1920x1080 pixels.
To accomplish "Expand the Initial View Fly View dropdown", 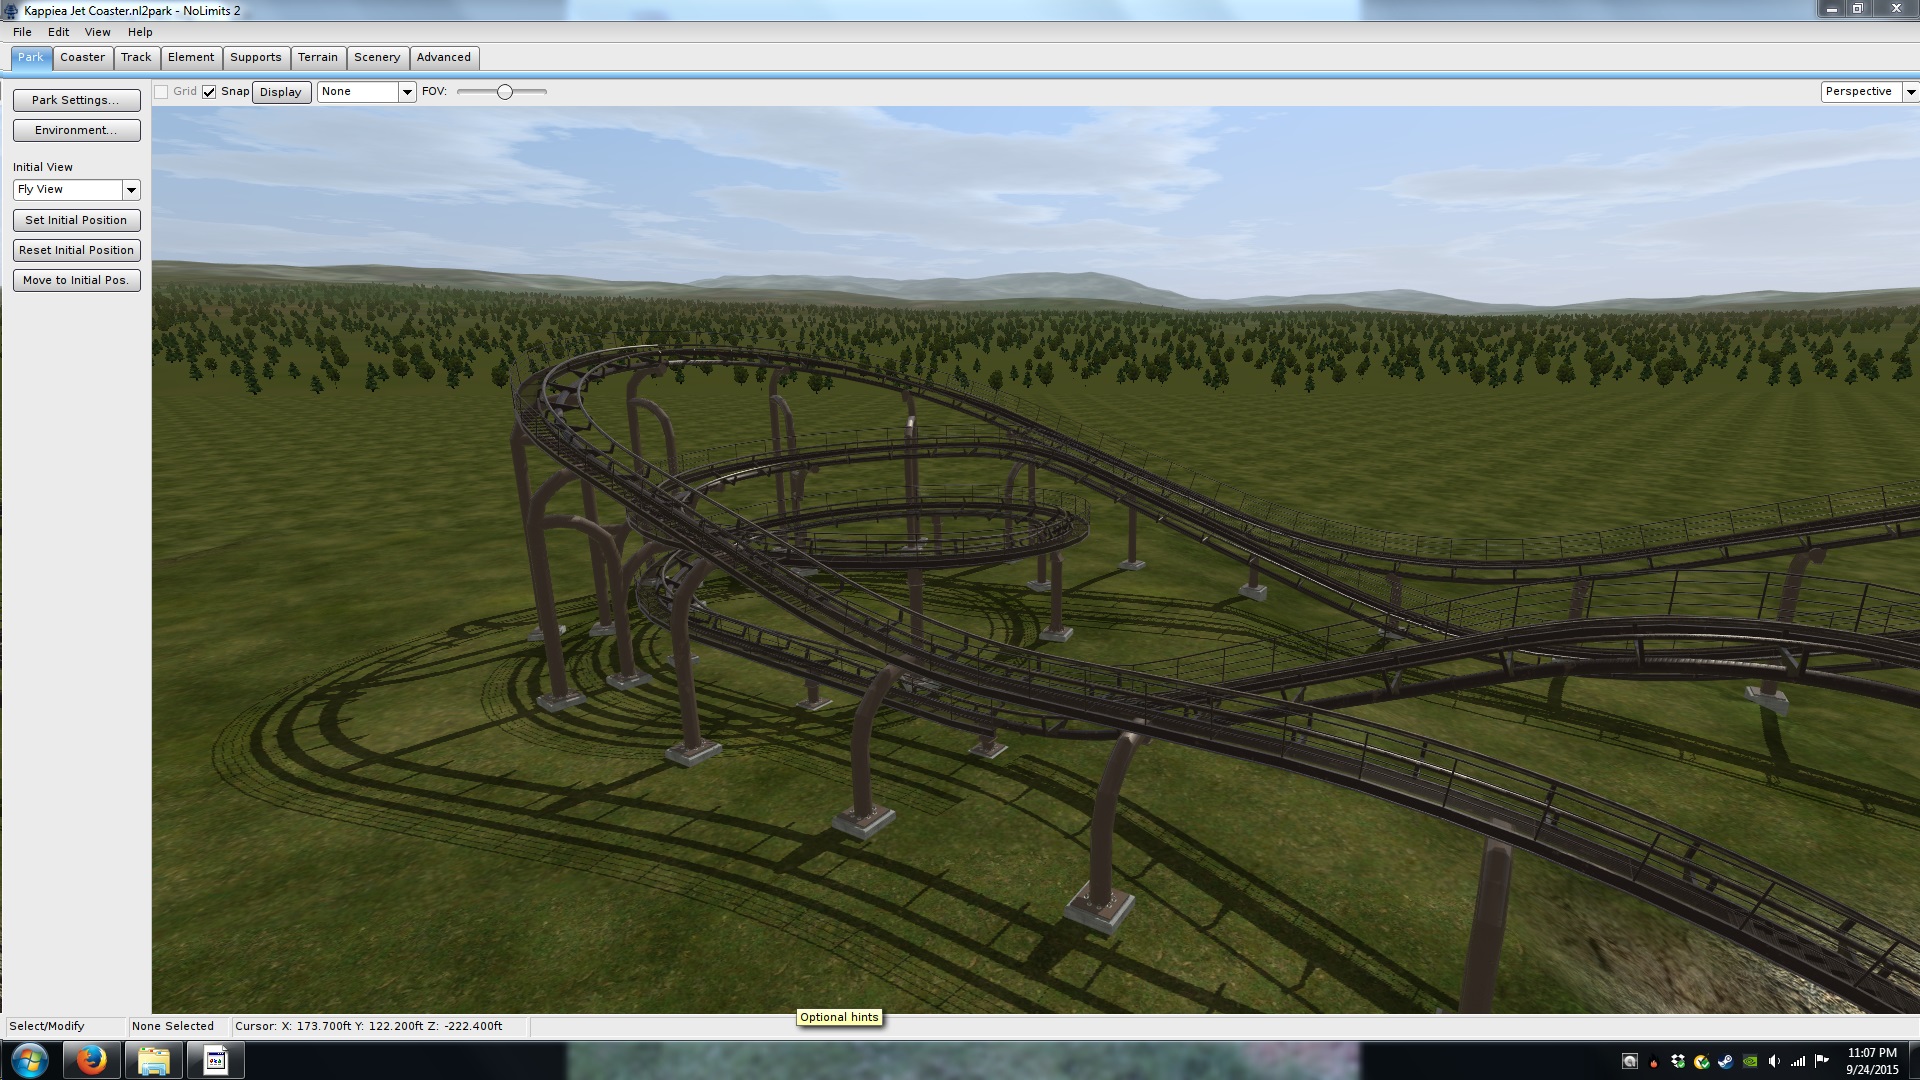I will (131, 190).
